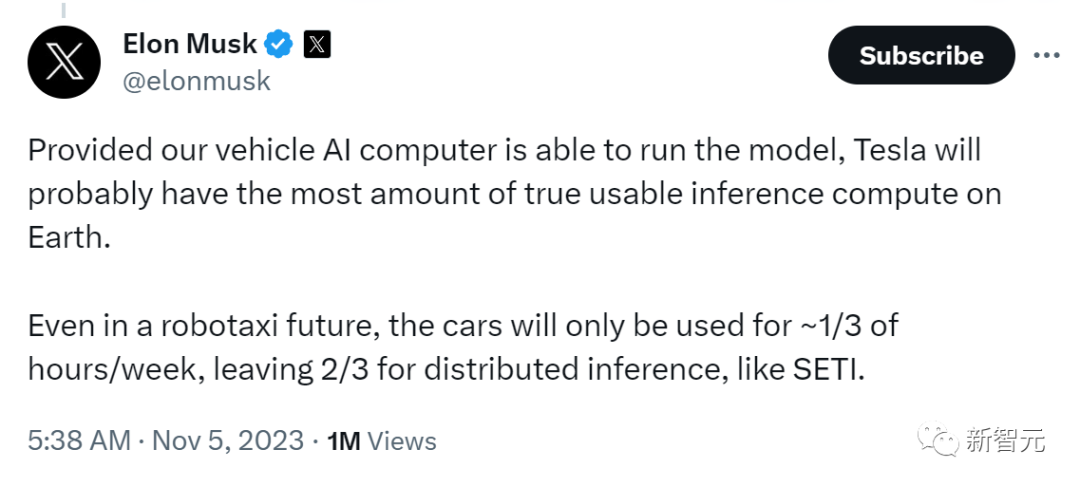Viewport: 1080px width, 487px height.
Task: Click the WeChat logo watermark
Action: (x=937, y=440)
